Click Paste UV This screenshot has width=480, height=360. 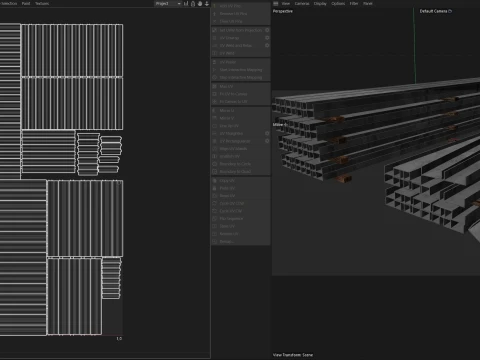240,188
